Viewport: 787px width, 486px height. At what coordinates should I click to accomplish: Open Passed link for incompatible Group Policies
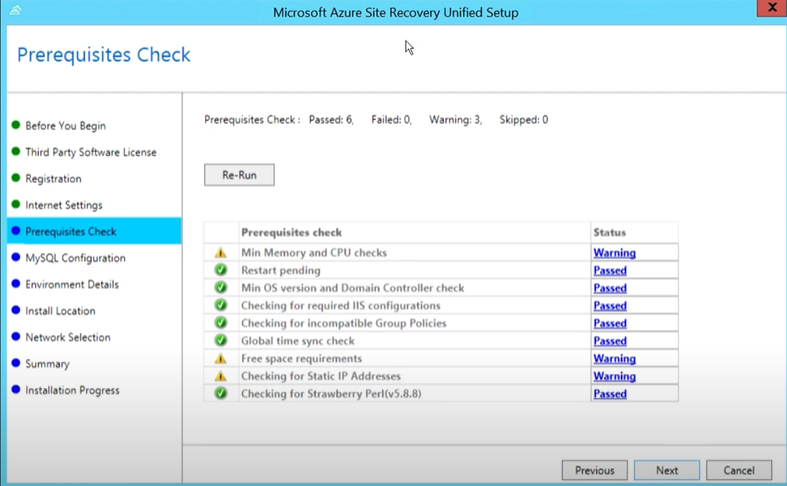610,323
